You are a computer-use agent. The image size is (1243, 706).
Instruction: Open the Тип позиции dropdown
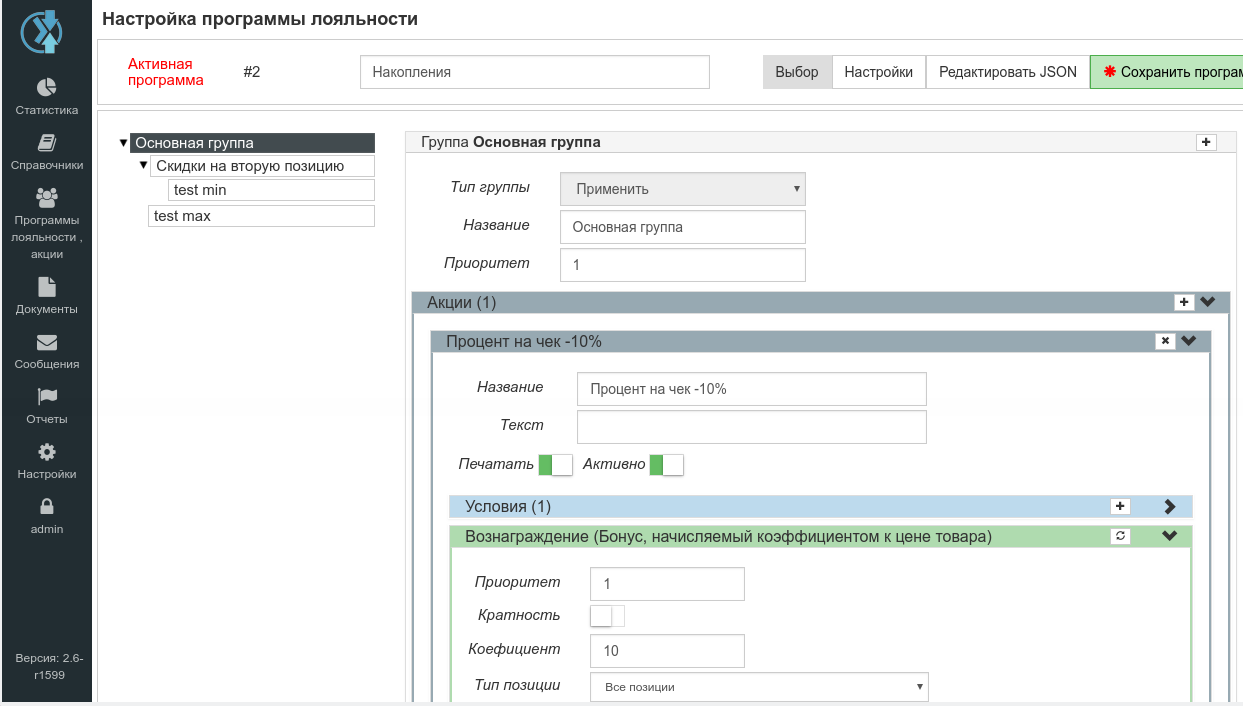pos(760,687)
